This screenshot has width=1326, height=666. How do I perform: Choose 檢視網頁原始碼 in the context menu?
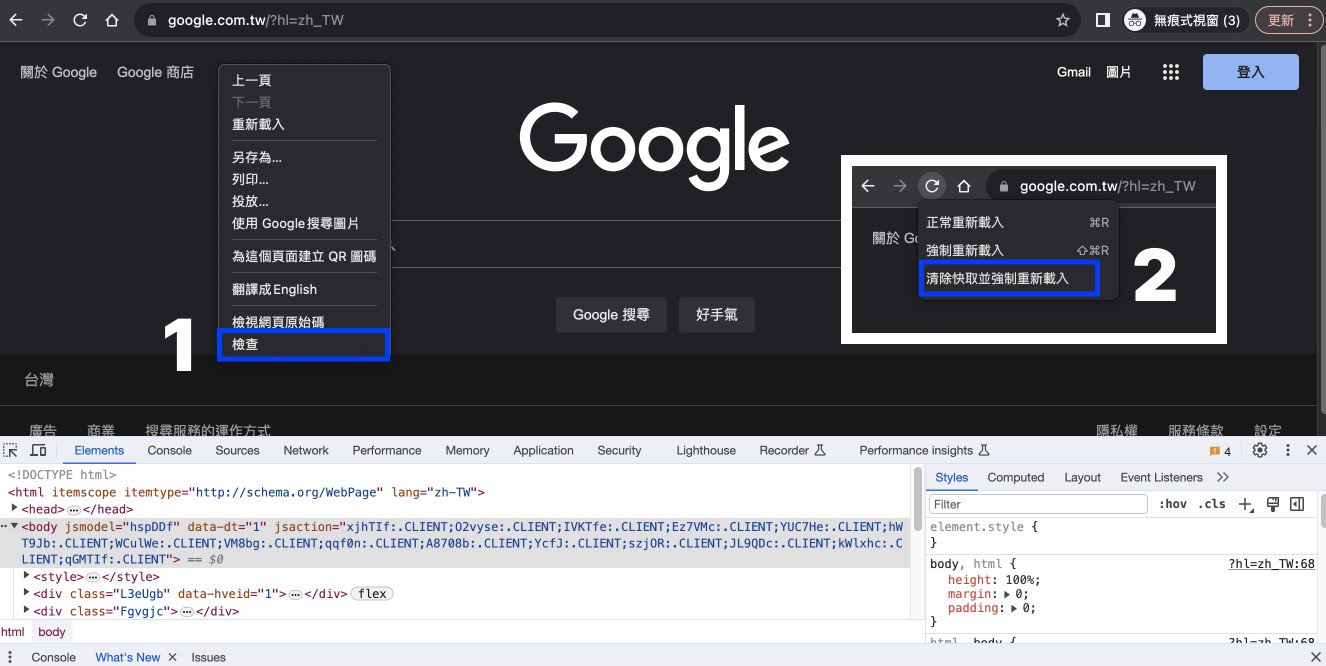(x=304, y=322)
